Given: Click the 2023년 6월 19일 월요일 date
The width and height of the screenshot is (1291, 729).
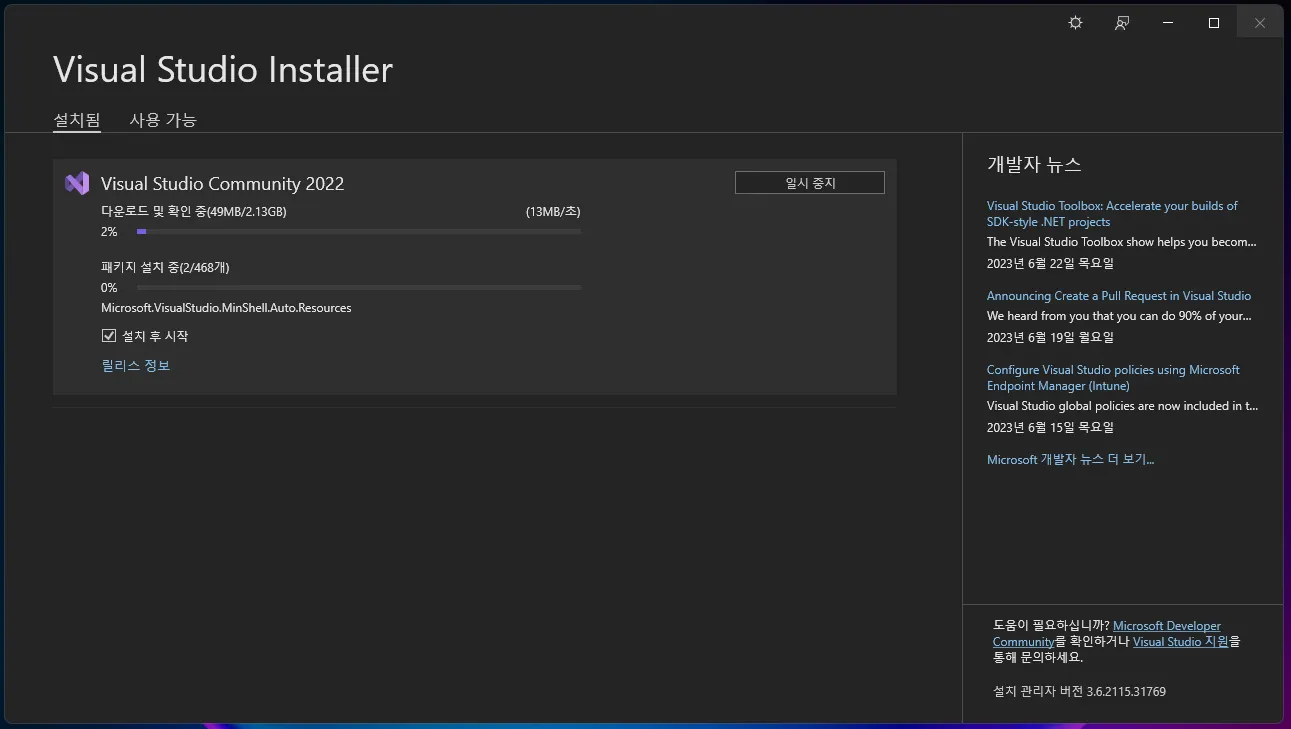Looking at the screenshot, I should (x=1050, y=337).
